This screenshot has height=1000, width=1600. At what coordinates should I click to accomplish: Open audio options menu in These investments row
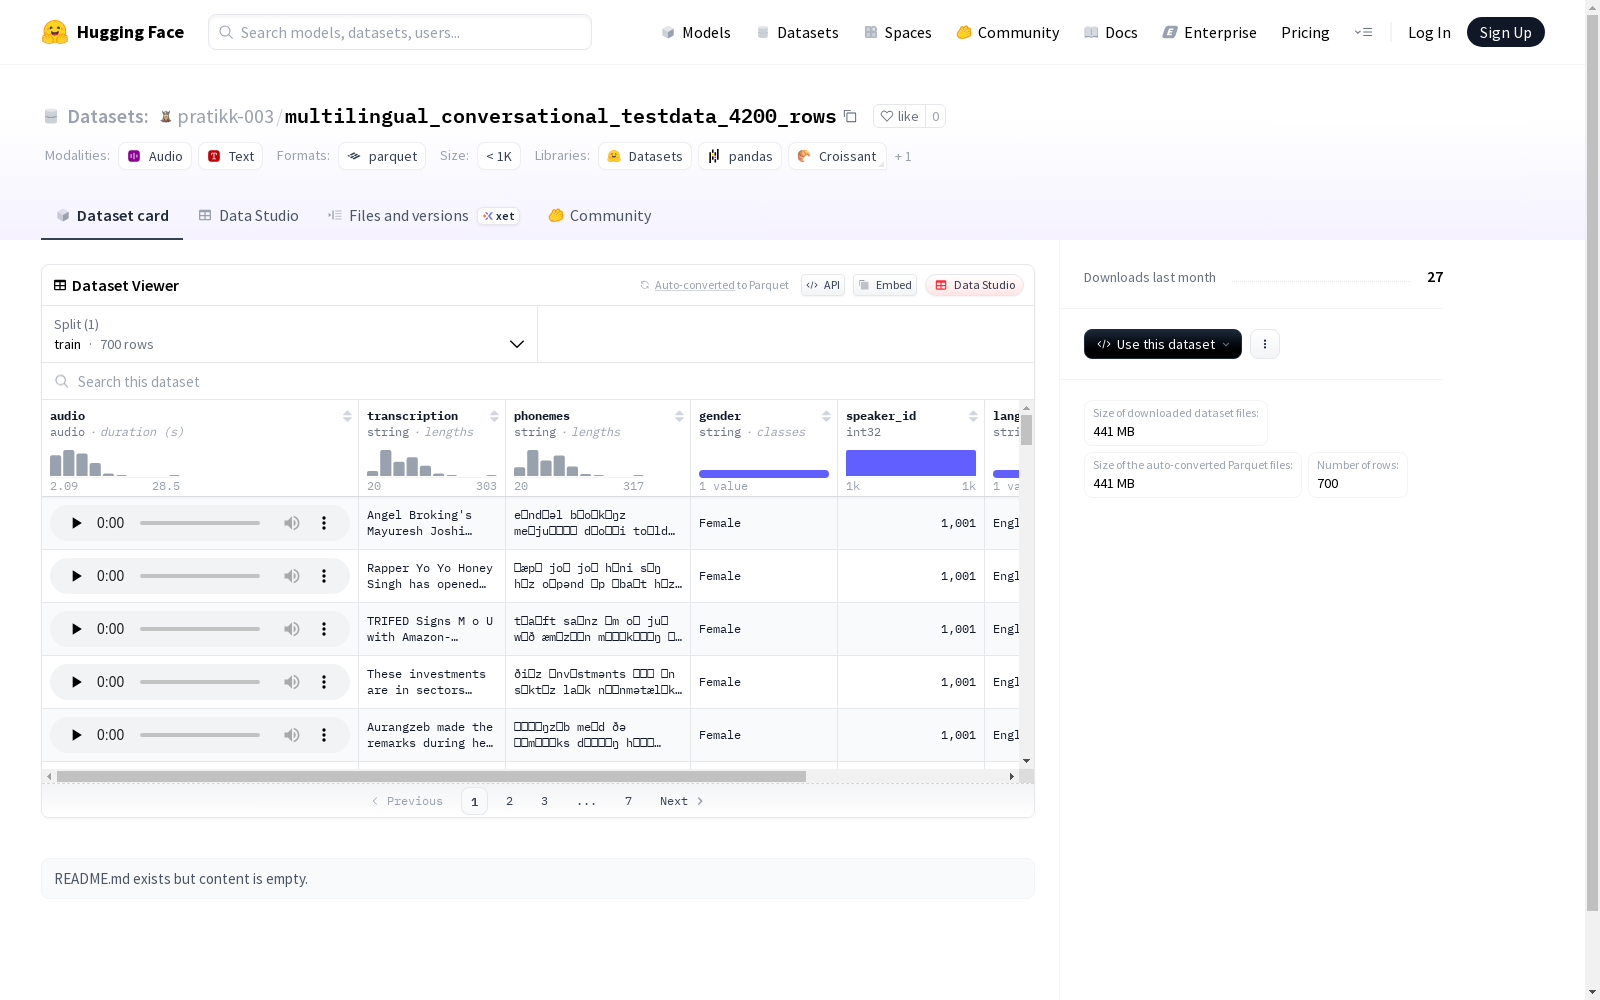point(324,682)
